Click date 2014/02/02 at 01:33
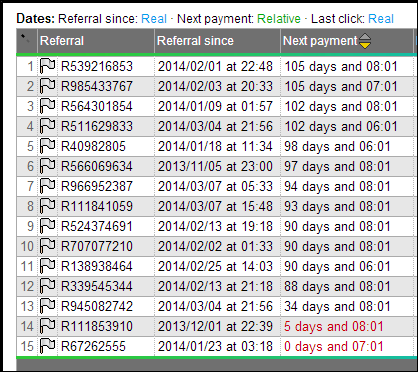Screen dimensions: 418x372 click(x=215, y=246)
